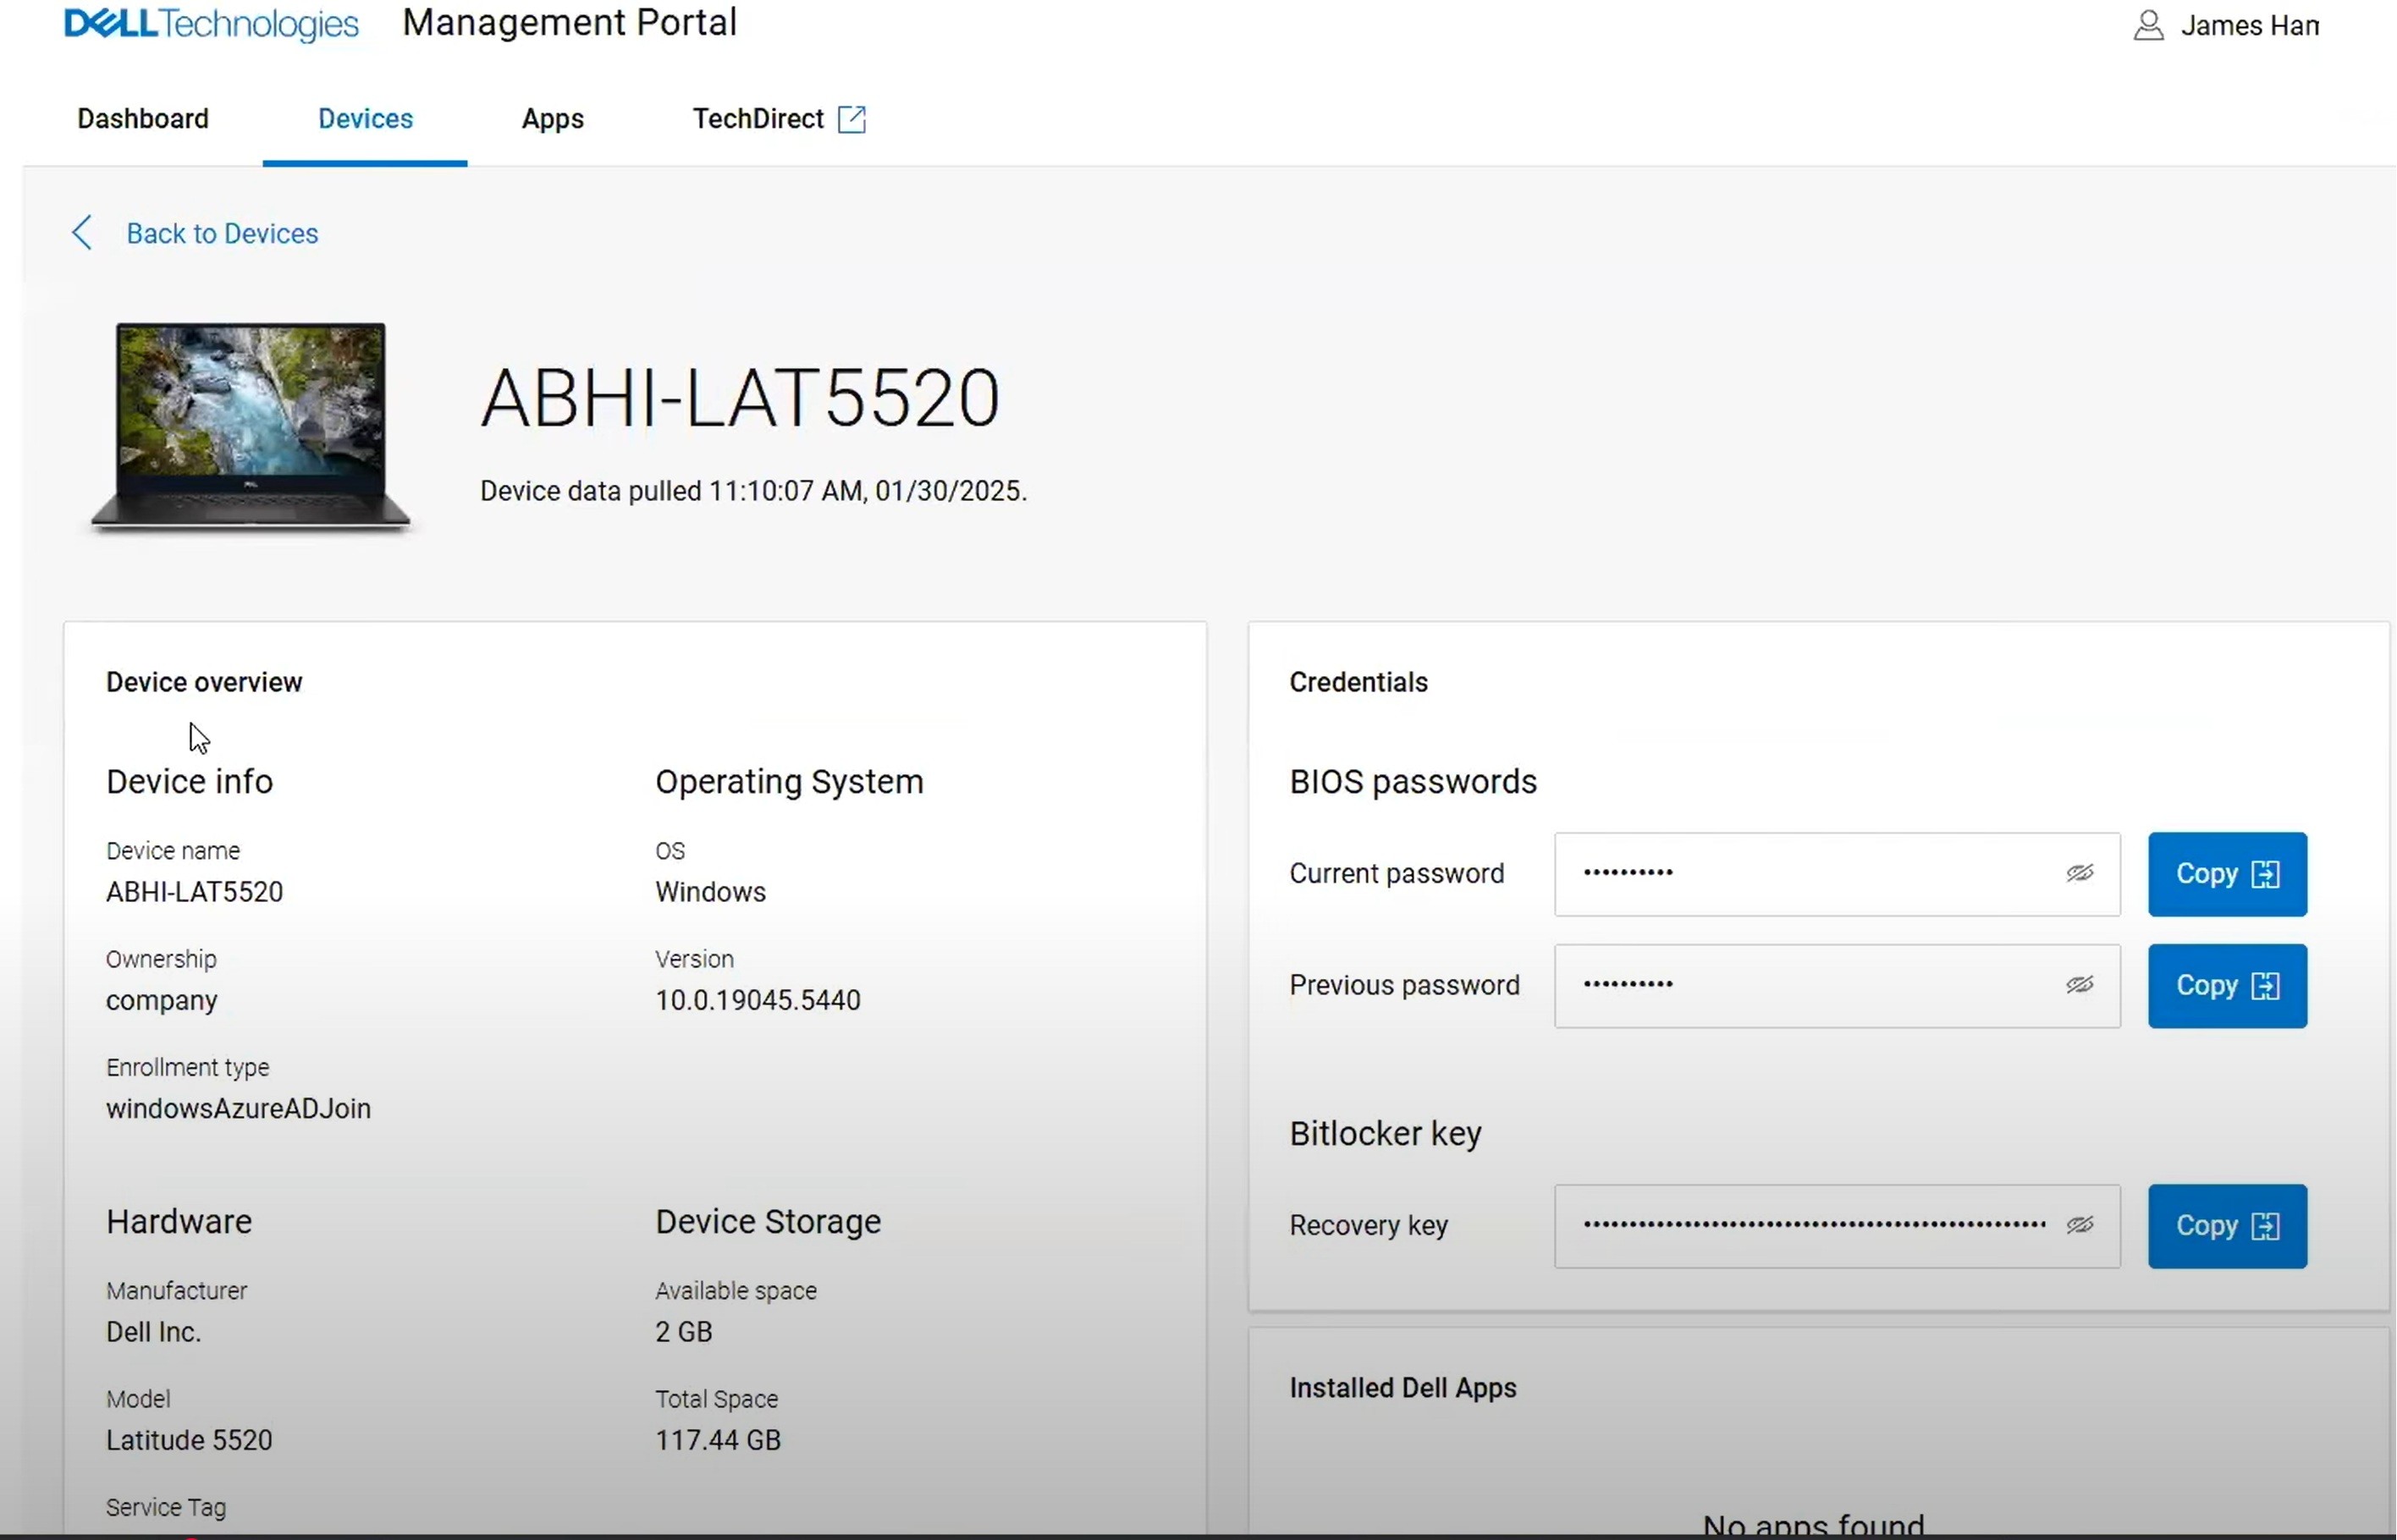Click the back chevron beside Back to Devices
The image size is (2397, 1540).
tap(82, 232)
